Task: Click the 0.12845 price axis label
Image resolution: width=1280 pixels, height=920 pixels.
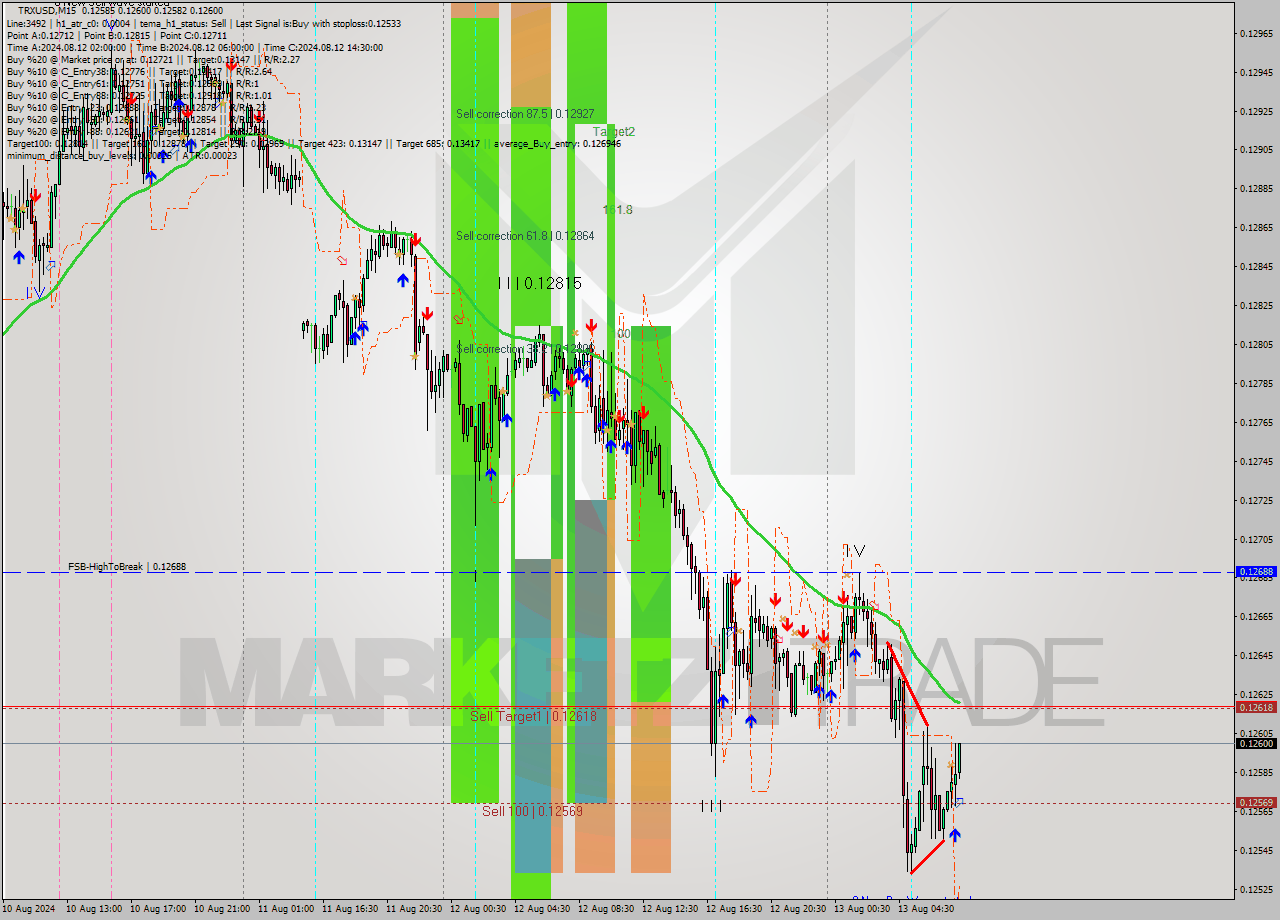Action: coord(1256,267)
